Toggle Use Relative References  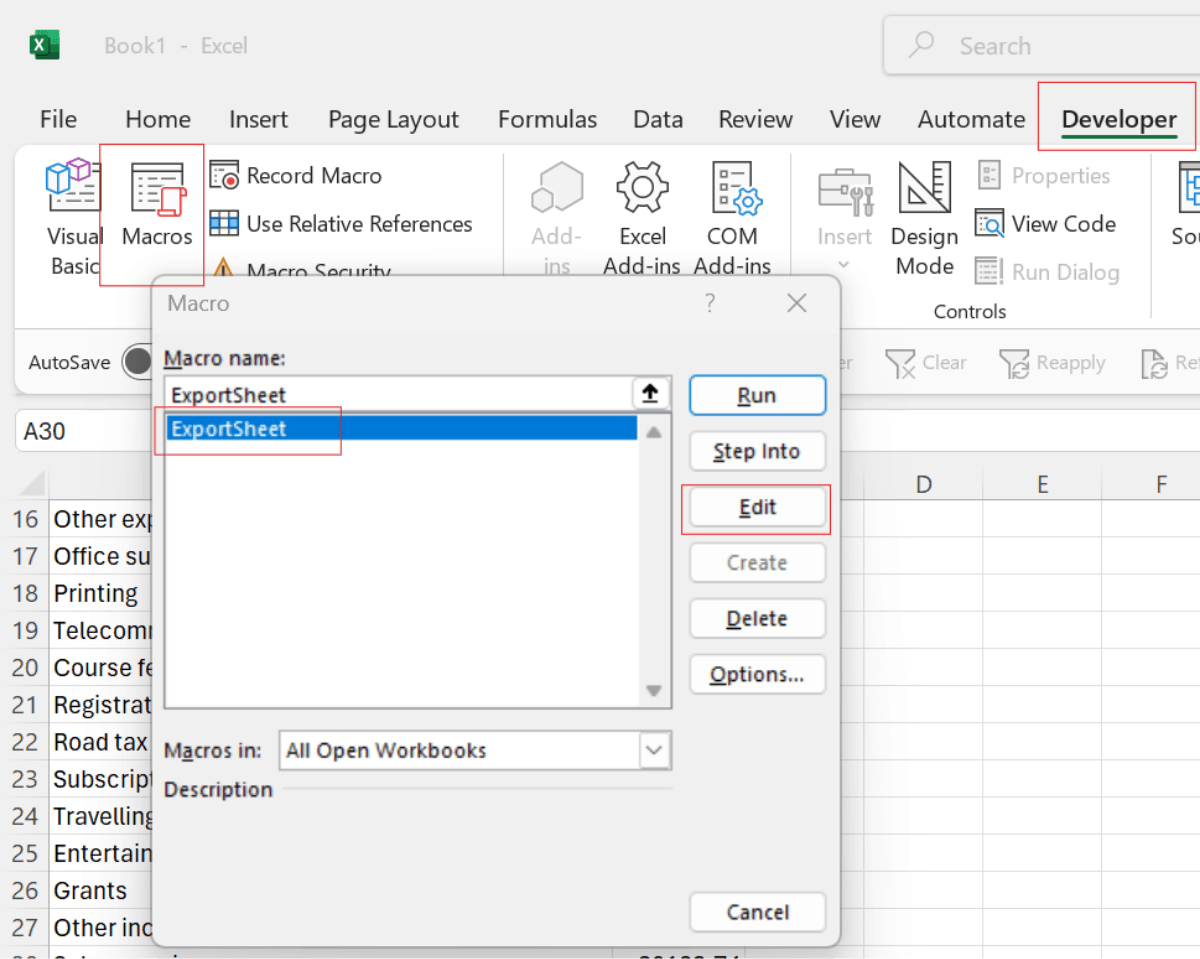point(341,223)
